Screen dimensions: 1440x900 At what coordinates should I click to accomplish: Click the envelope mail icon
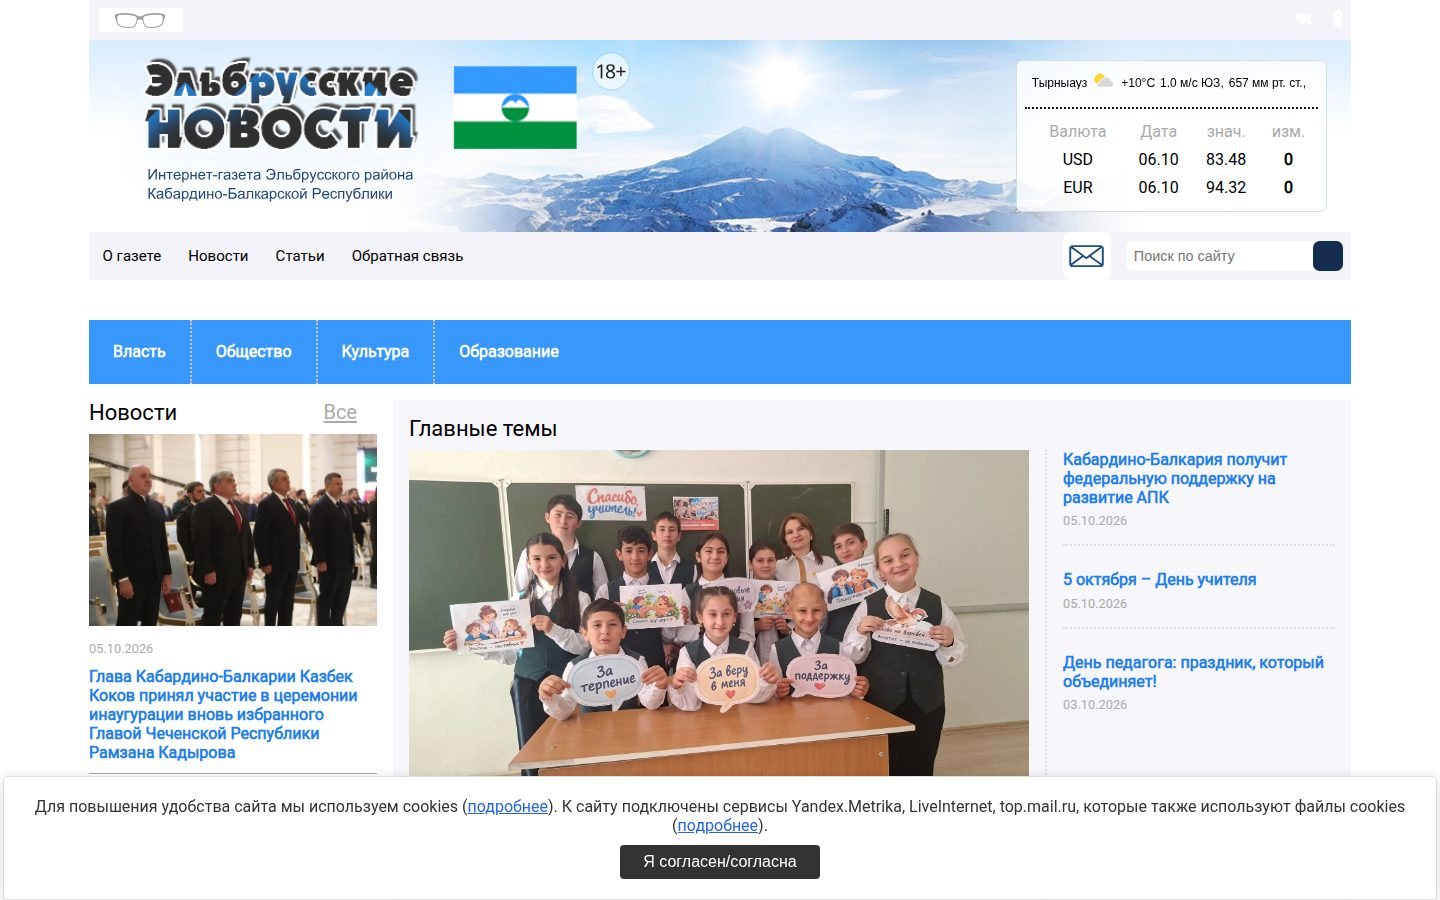[1086, 256]
